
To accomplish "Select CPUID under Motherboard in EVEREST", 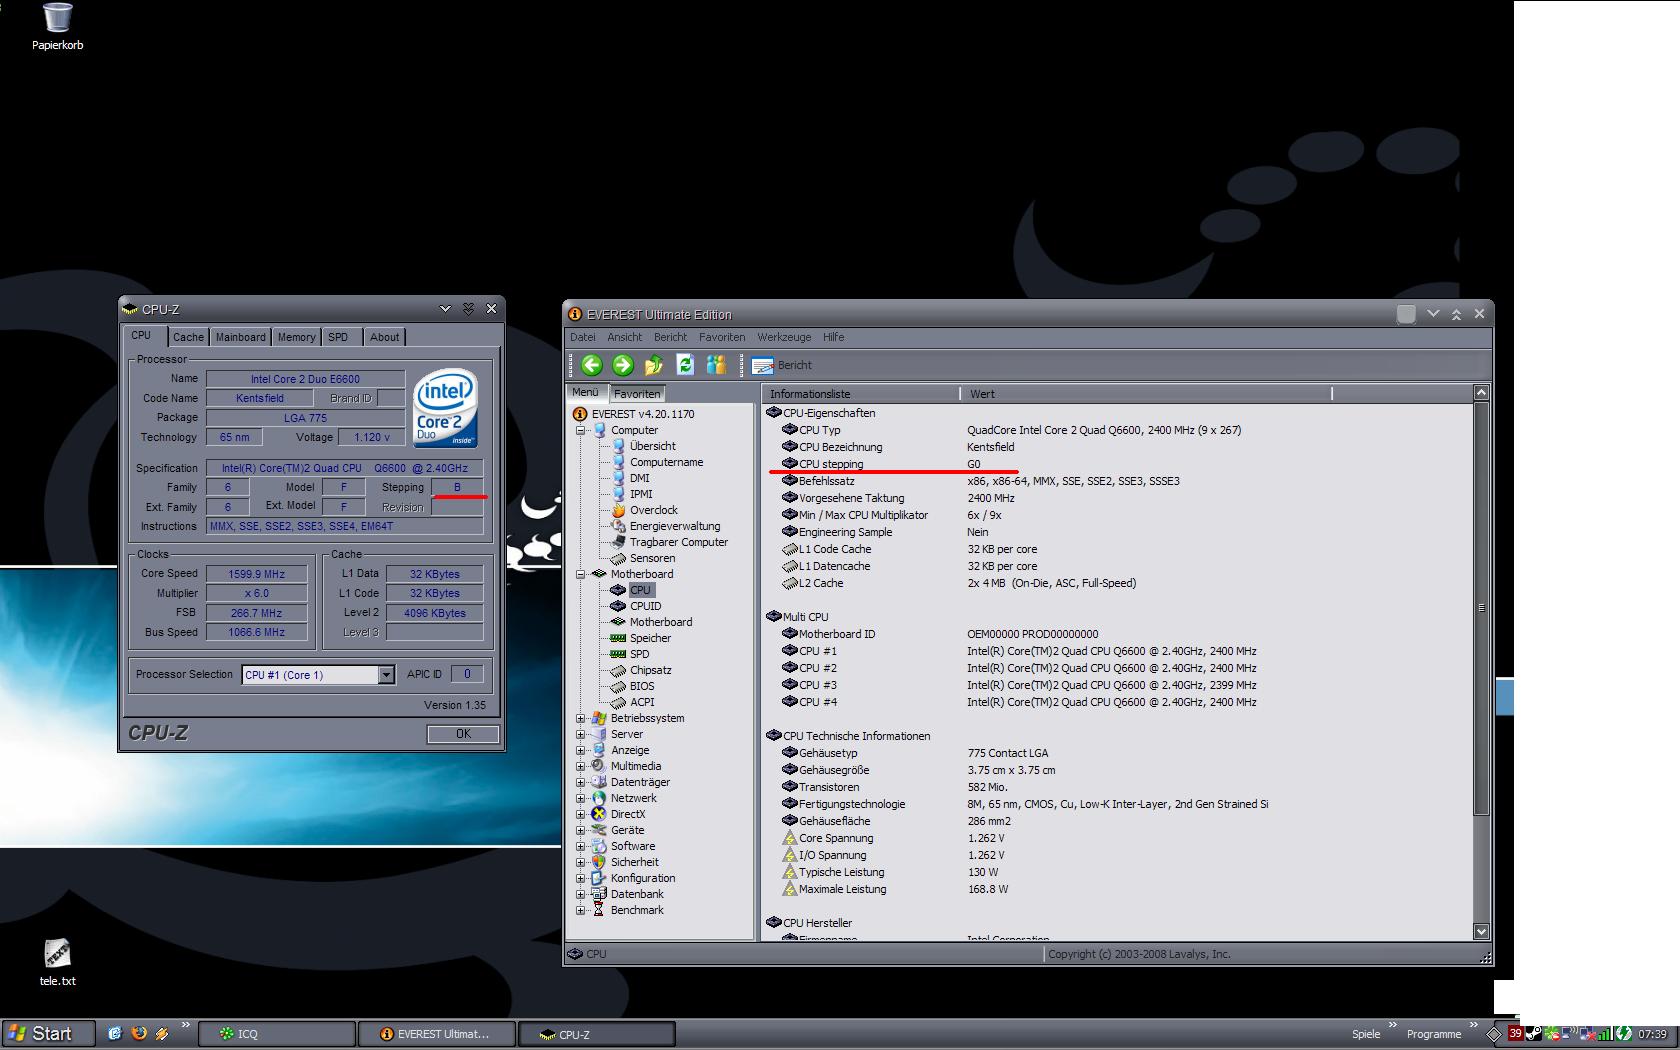I will [645, 606].
